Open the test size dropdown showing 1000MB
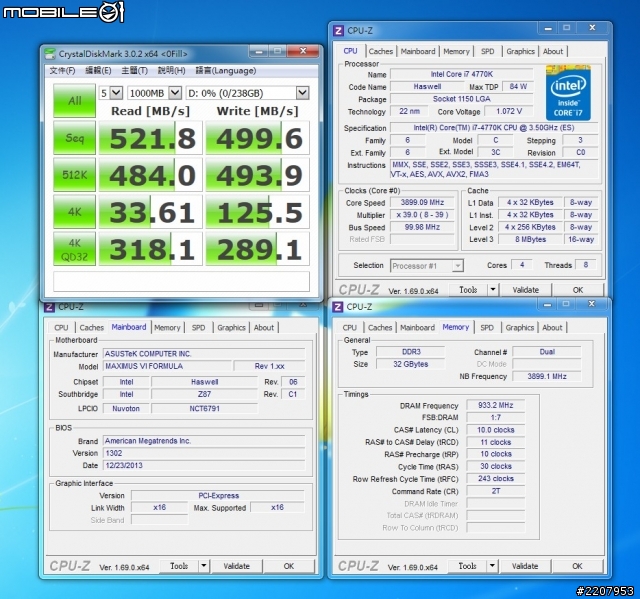The height and width of the screenshot is (599, 640). [x=155, y=93]
